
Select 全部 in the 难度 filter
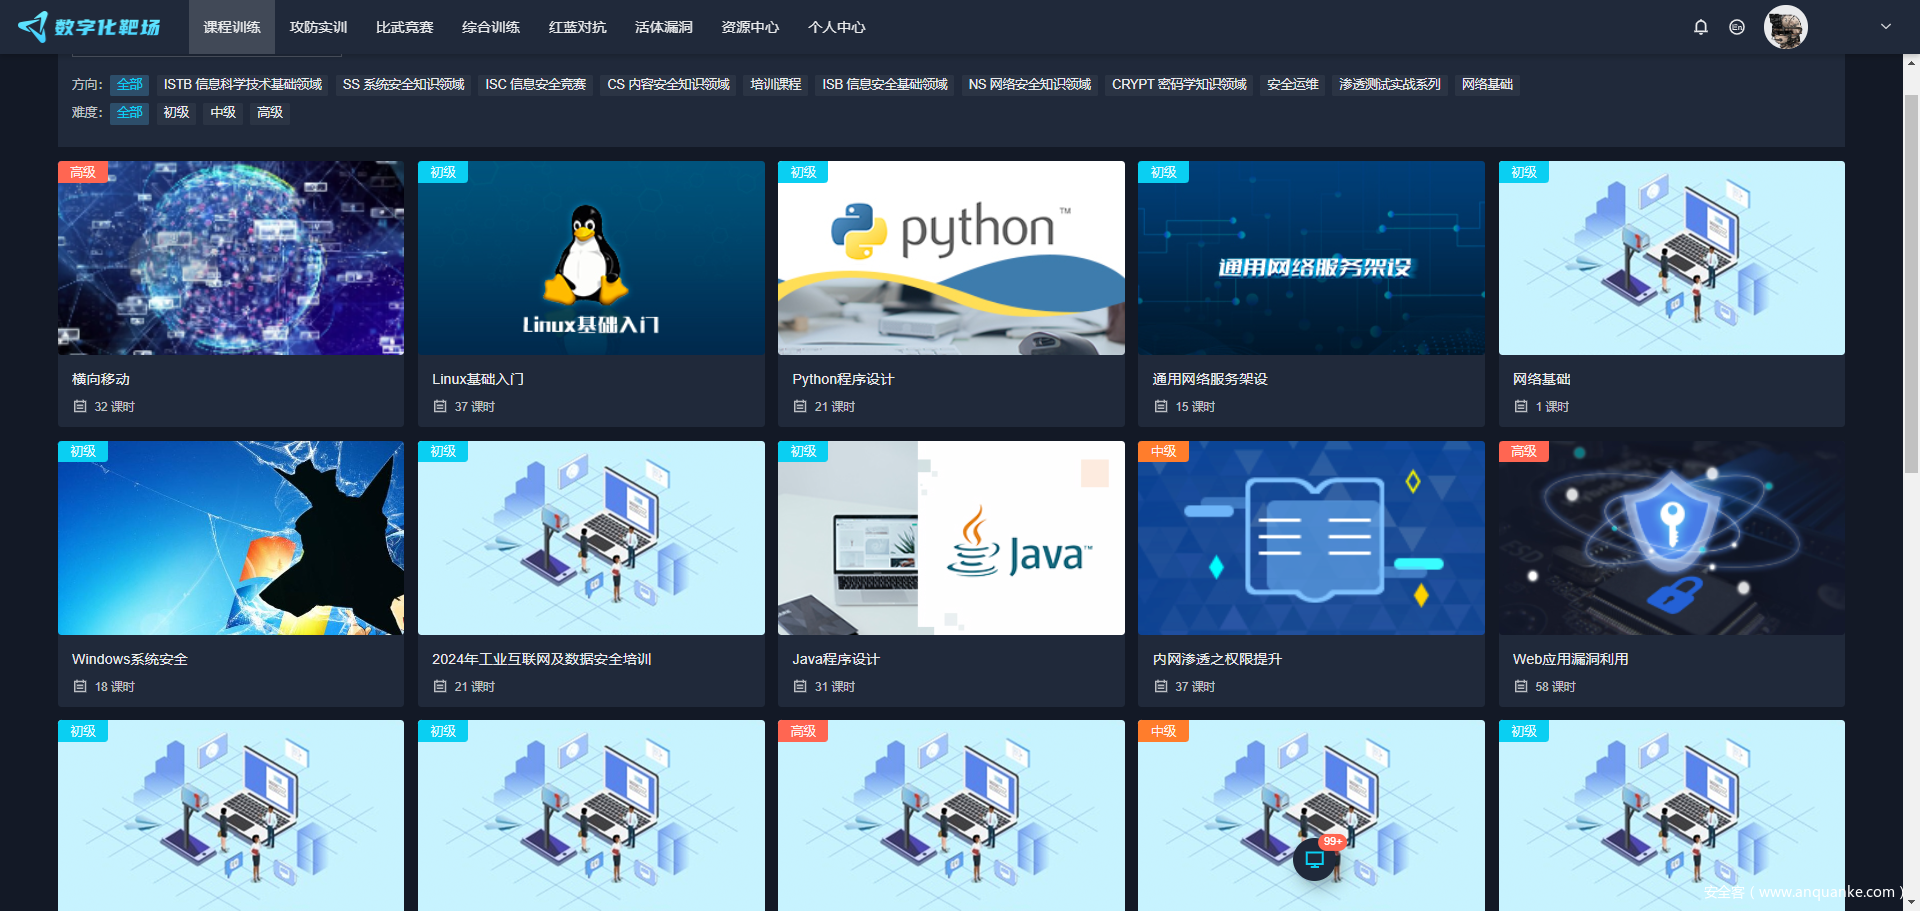coord(130,113)
